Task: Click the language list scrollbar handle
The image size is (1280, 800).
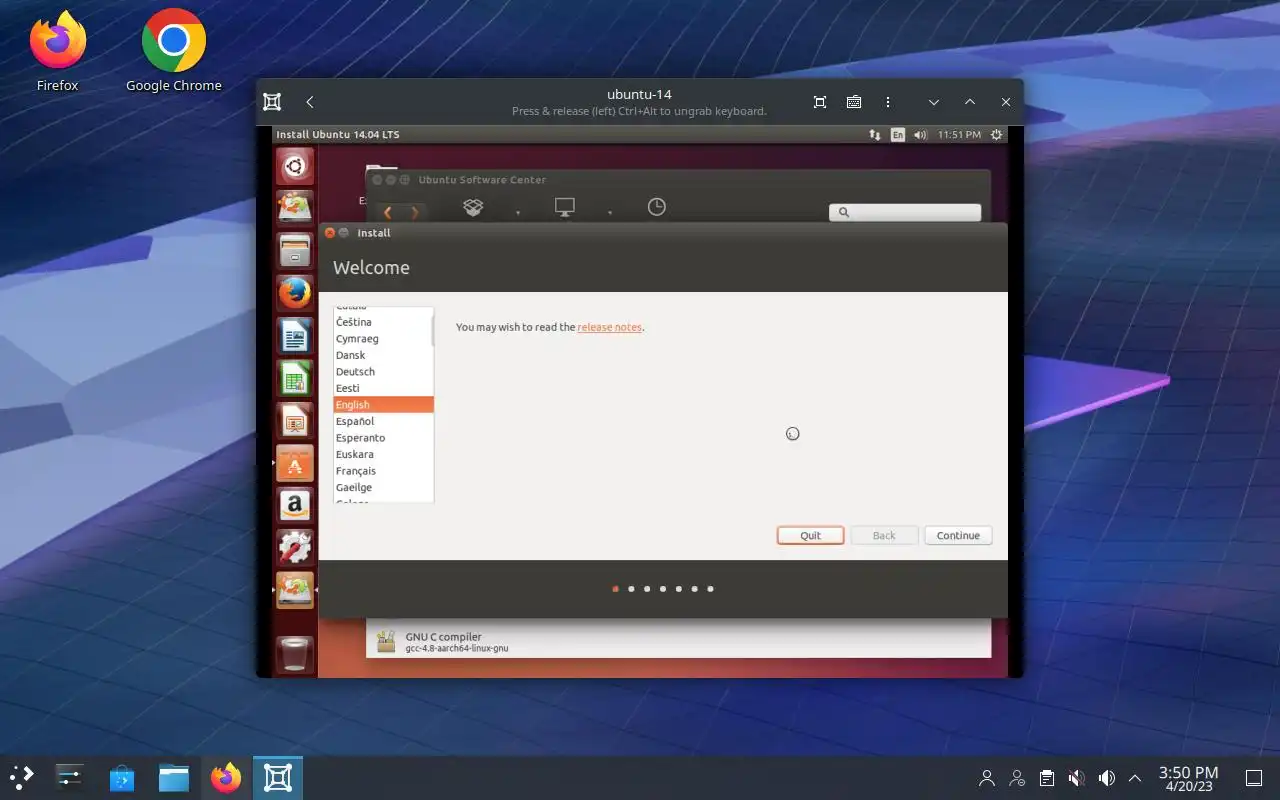Action: [433, 329]
